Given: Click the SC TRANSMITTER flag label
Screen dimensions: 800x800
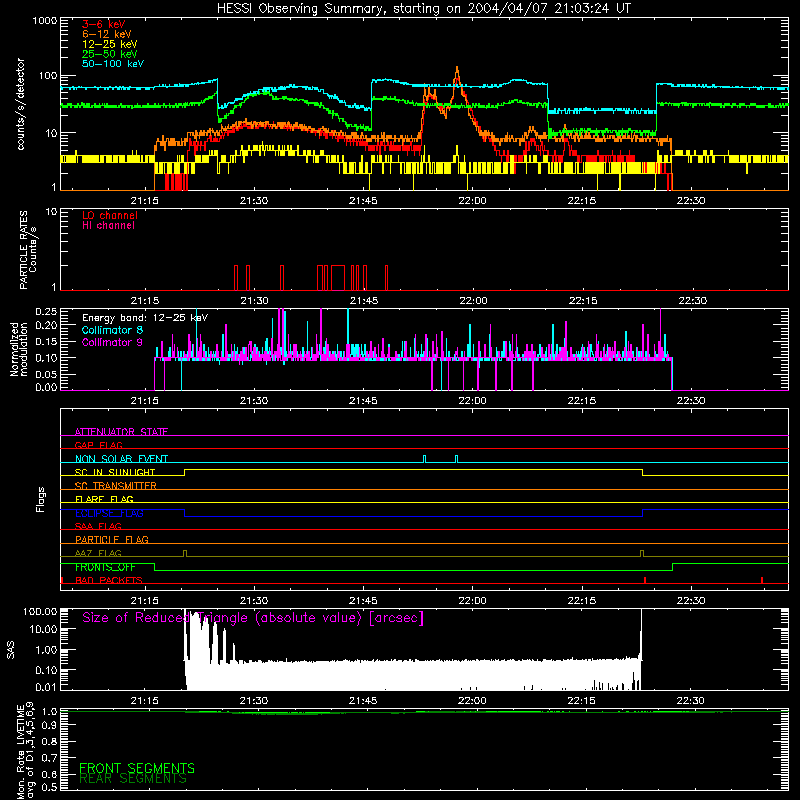Looking at the screenshot, I should coord(116,486).
